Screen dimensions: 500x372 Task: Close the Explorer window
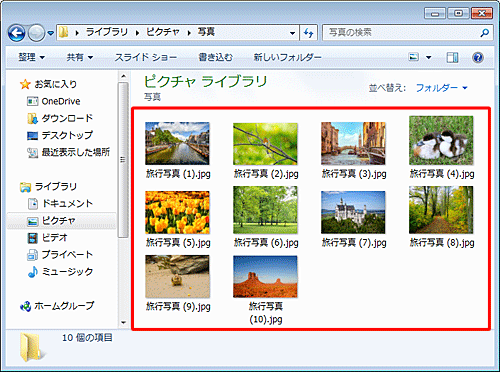(x=482, y=14)
